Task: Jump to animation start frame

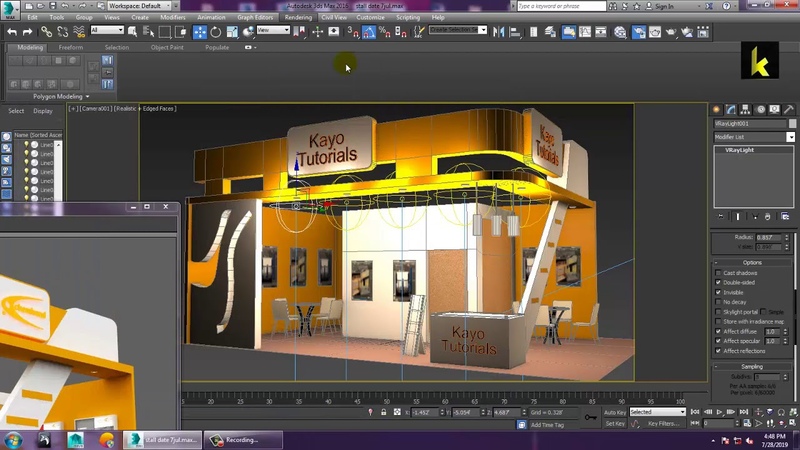Action: tap(695, 412)
